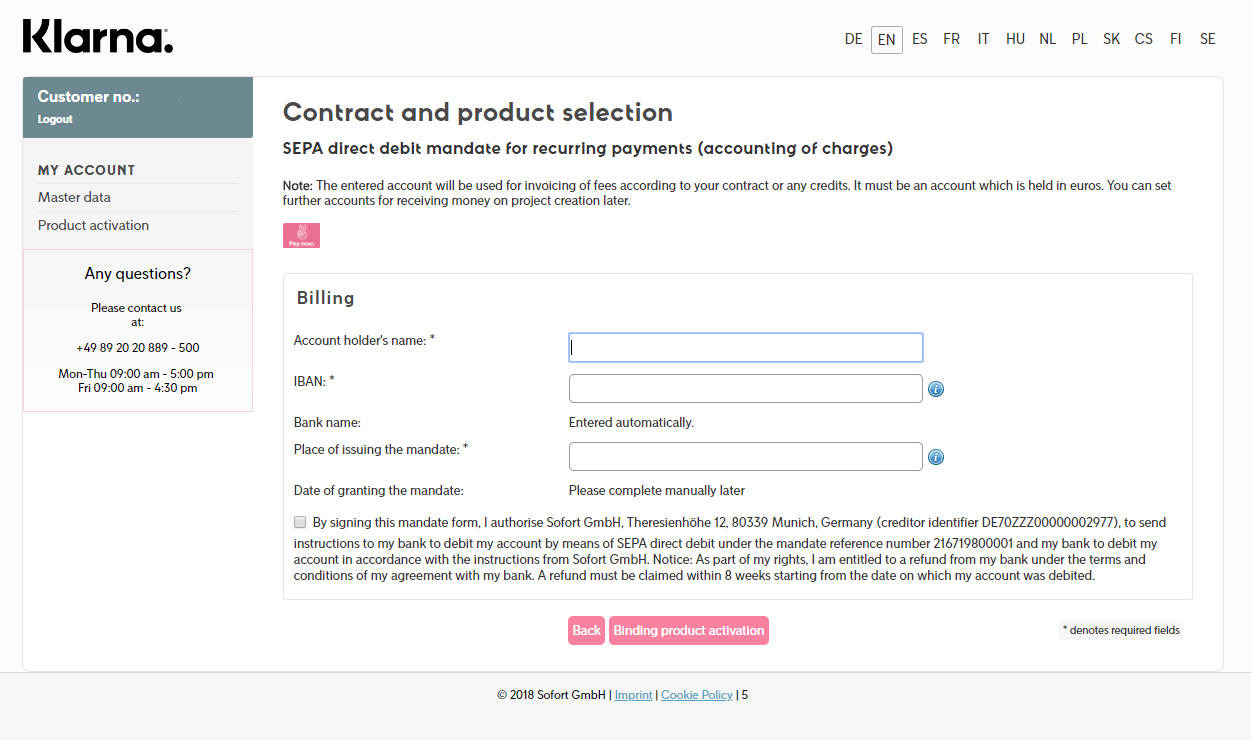This screenshot has width=1251, height=740.
Task: Switch language to HU
Action: (1015, 39)
